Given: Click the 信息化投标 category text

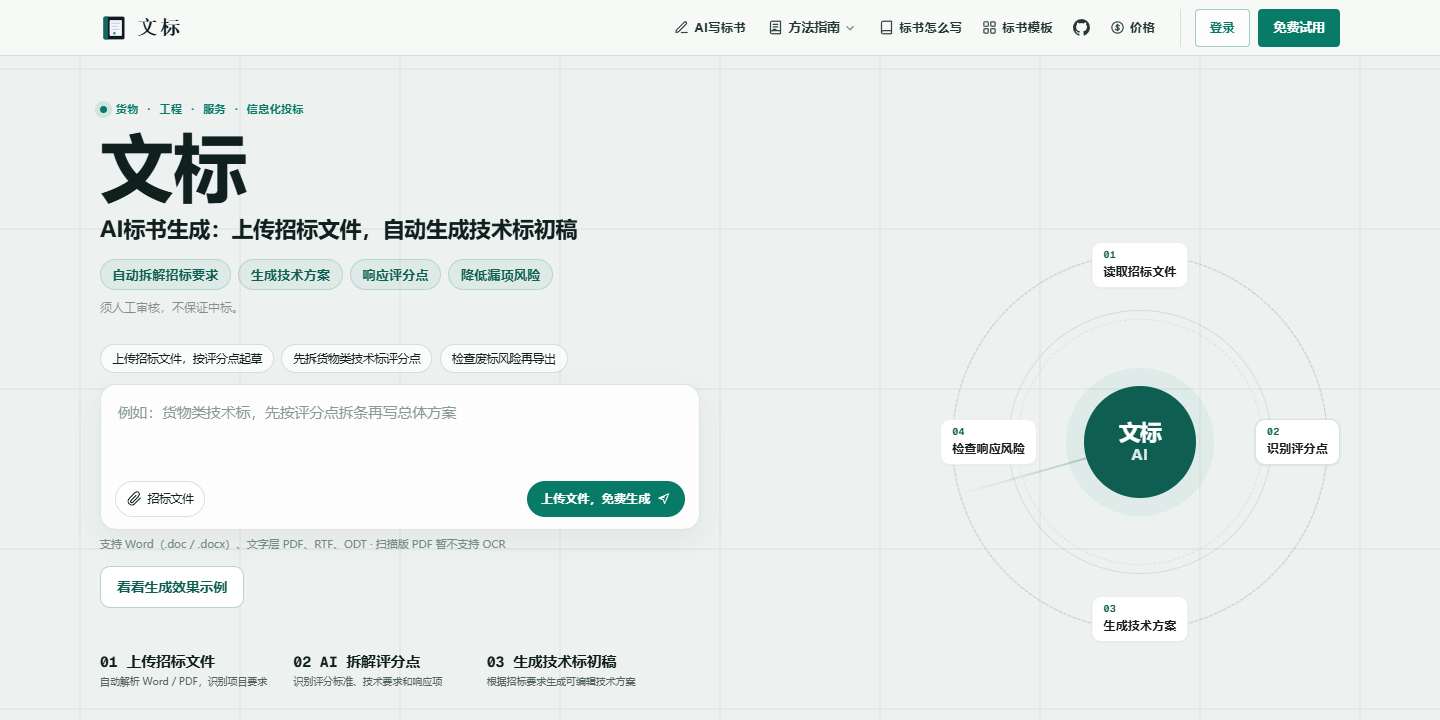Looking at the screenshot, I should 275,109.
